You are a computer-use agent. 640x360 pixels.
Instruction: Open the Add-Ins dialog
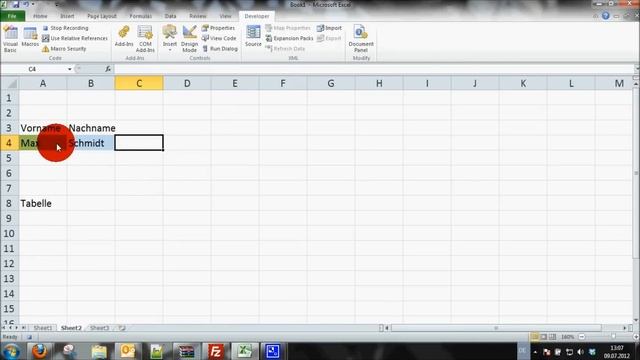[124, 37]
